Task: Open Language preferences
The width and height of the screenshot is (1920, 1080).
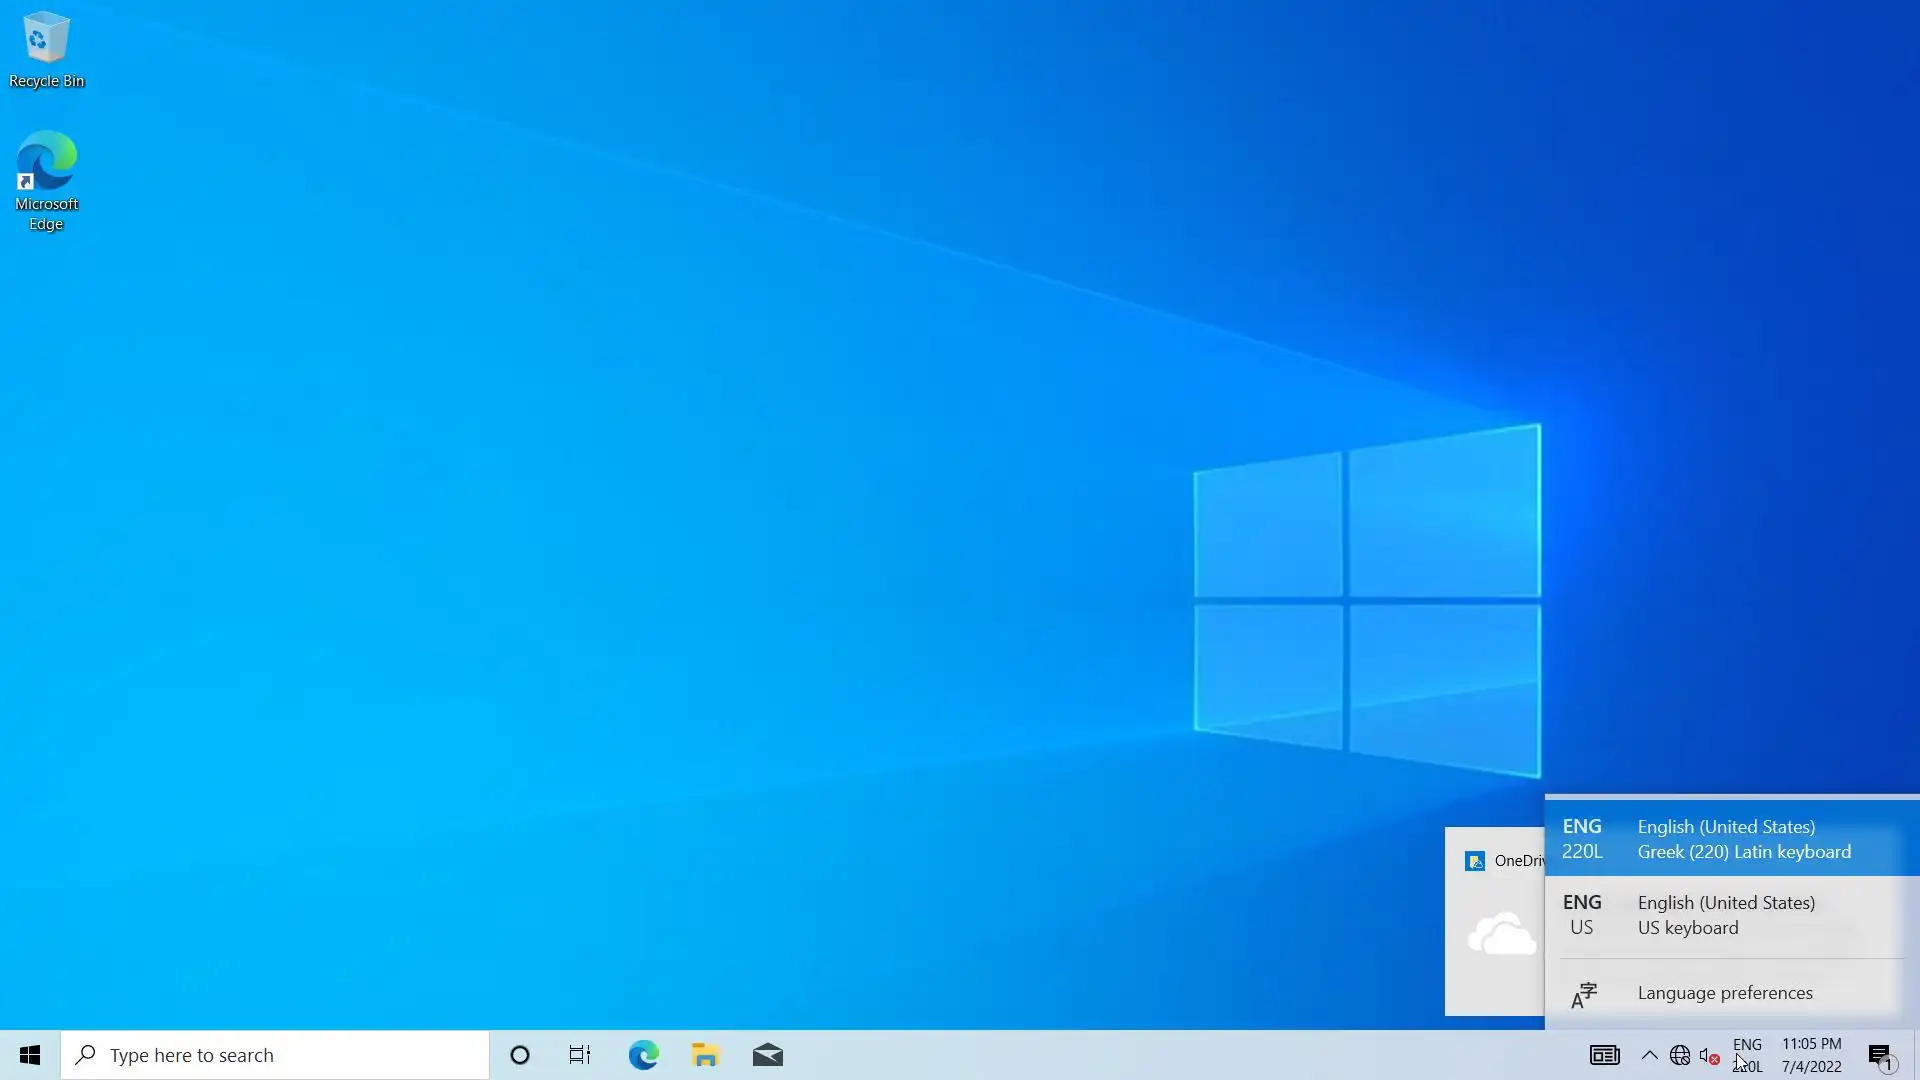Action: pos(1725,993)
